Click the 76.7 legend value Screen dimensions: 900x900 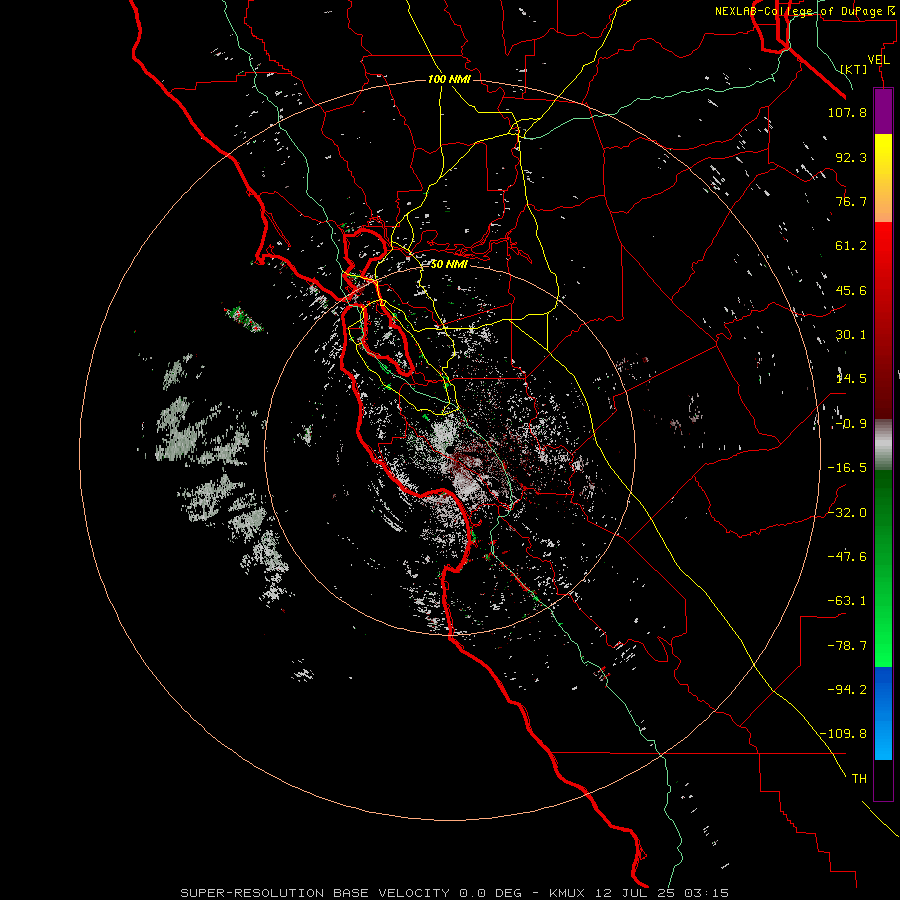coord(851,201)
